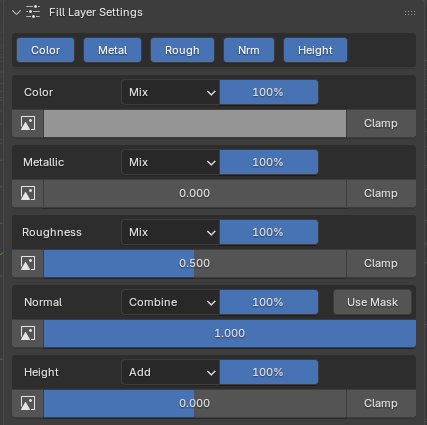Image resolution: width=427 pixels, height=425 pixels.
Task: Open the Metallic blend mode Mix dropdown
Action: tap(171, 162)
